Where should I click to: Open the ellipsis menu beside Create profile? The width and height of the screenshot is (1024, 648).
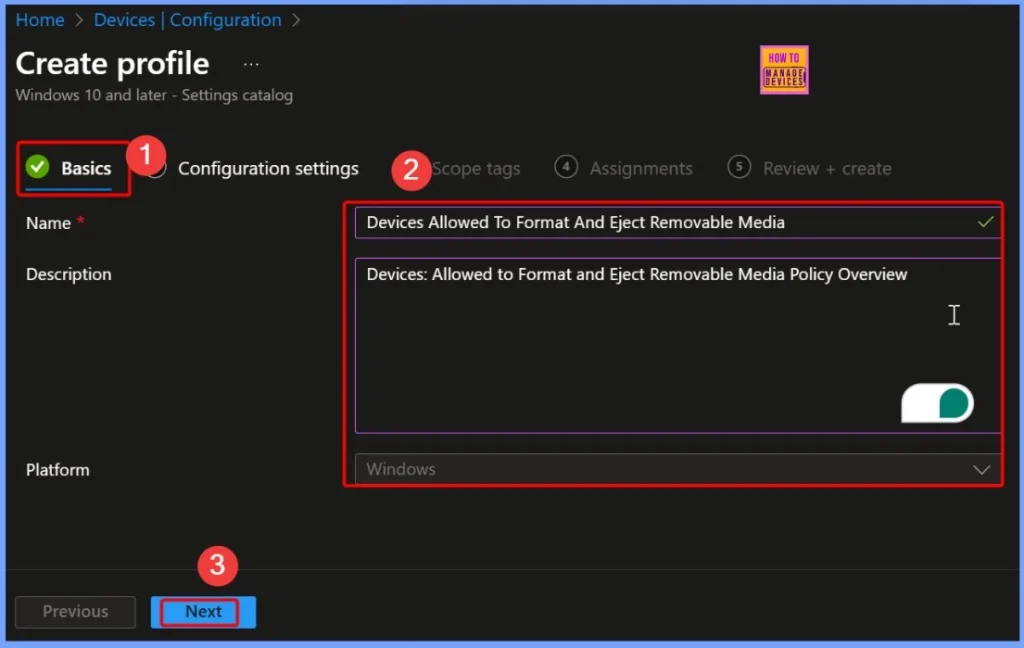[x=251, y=64]
